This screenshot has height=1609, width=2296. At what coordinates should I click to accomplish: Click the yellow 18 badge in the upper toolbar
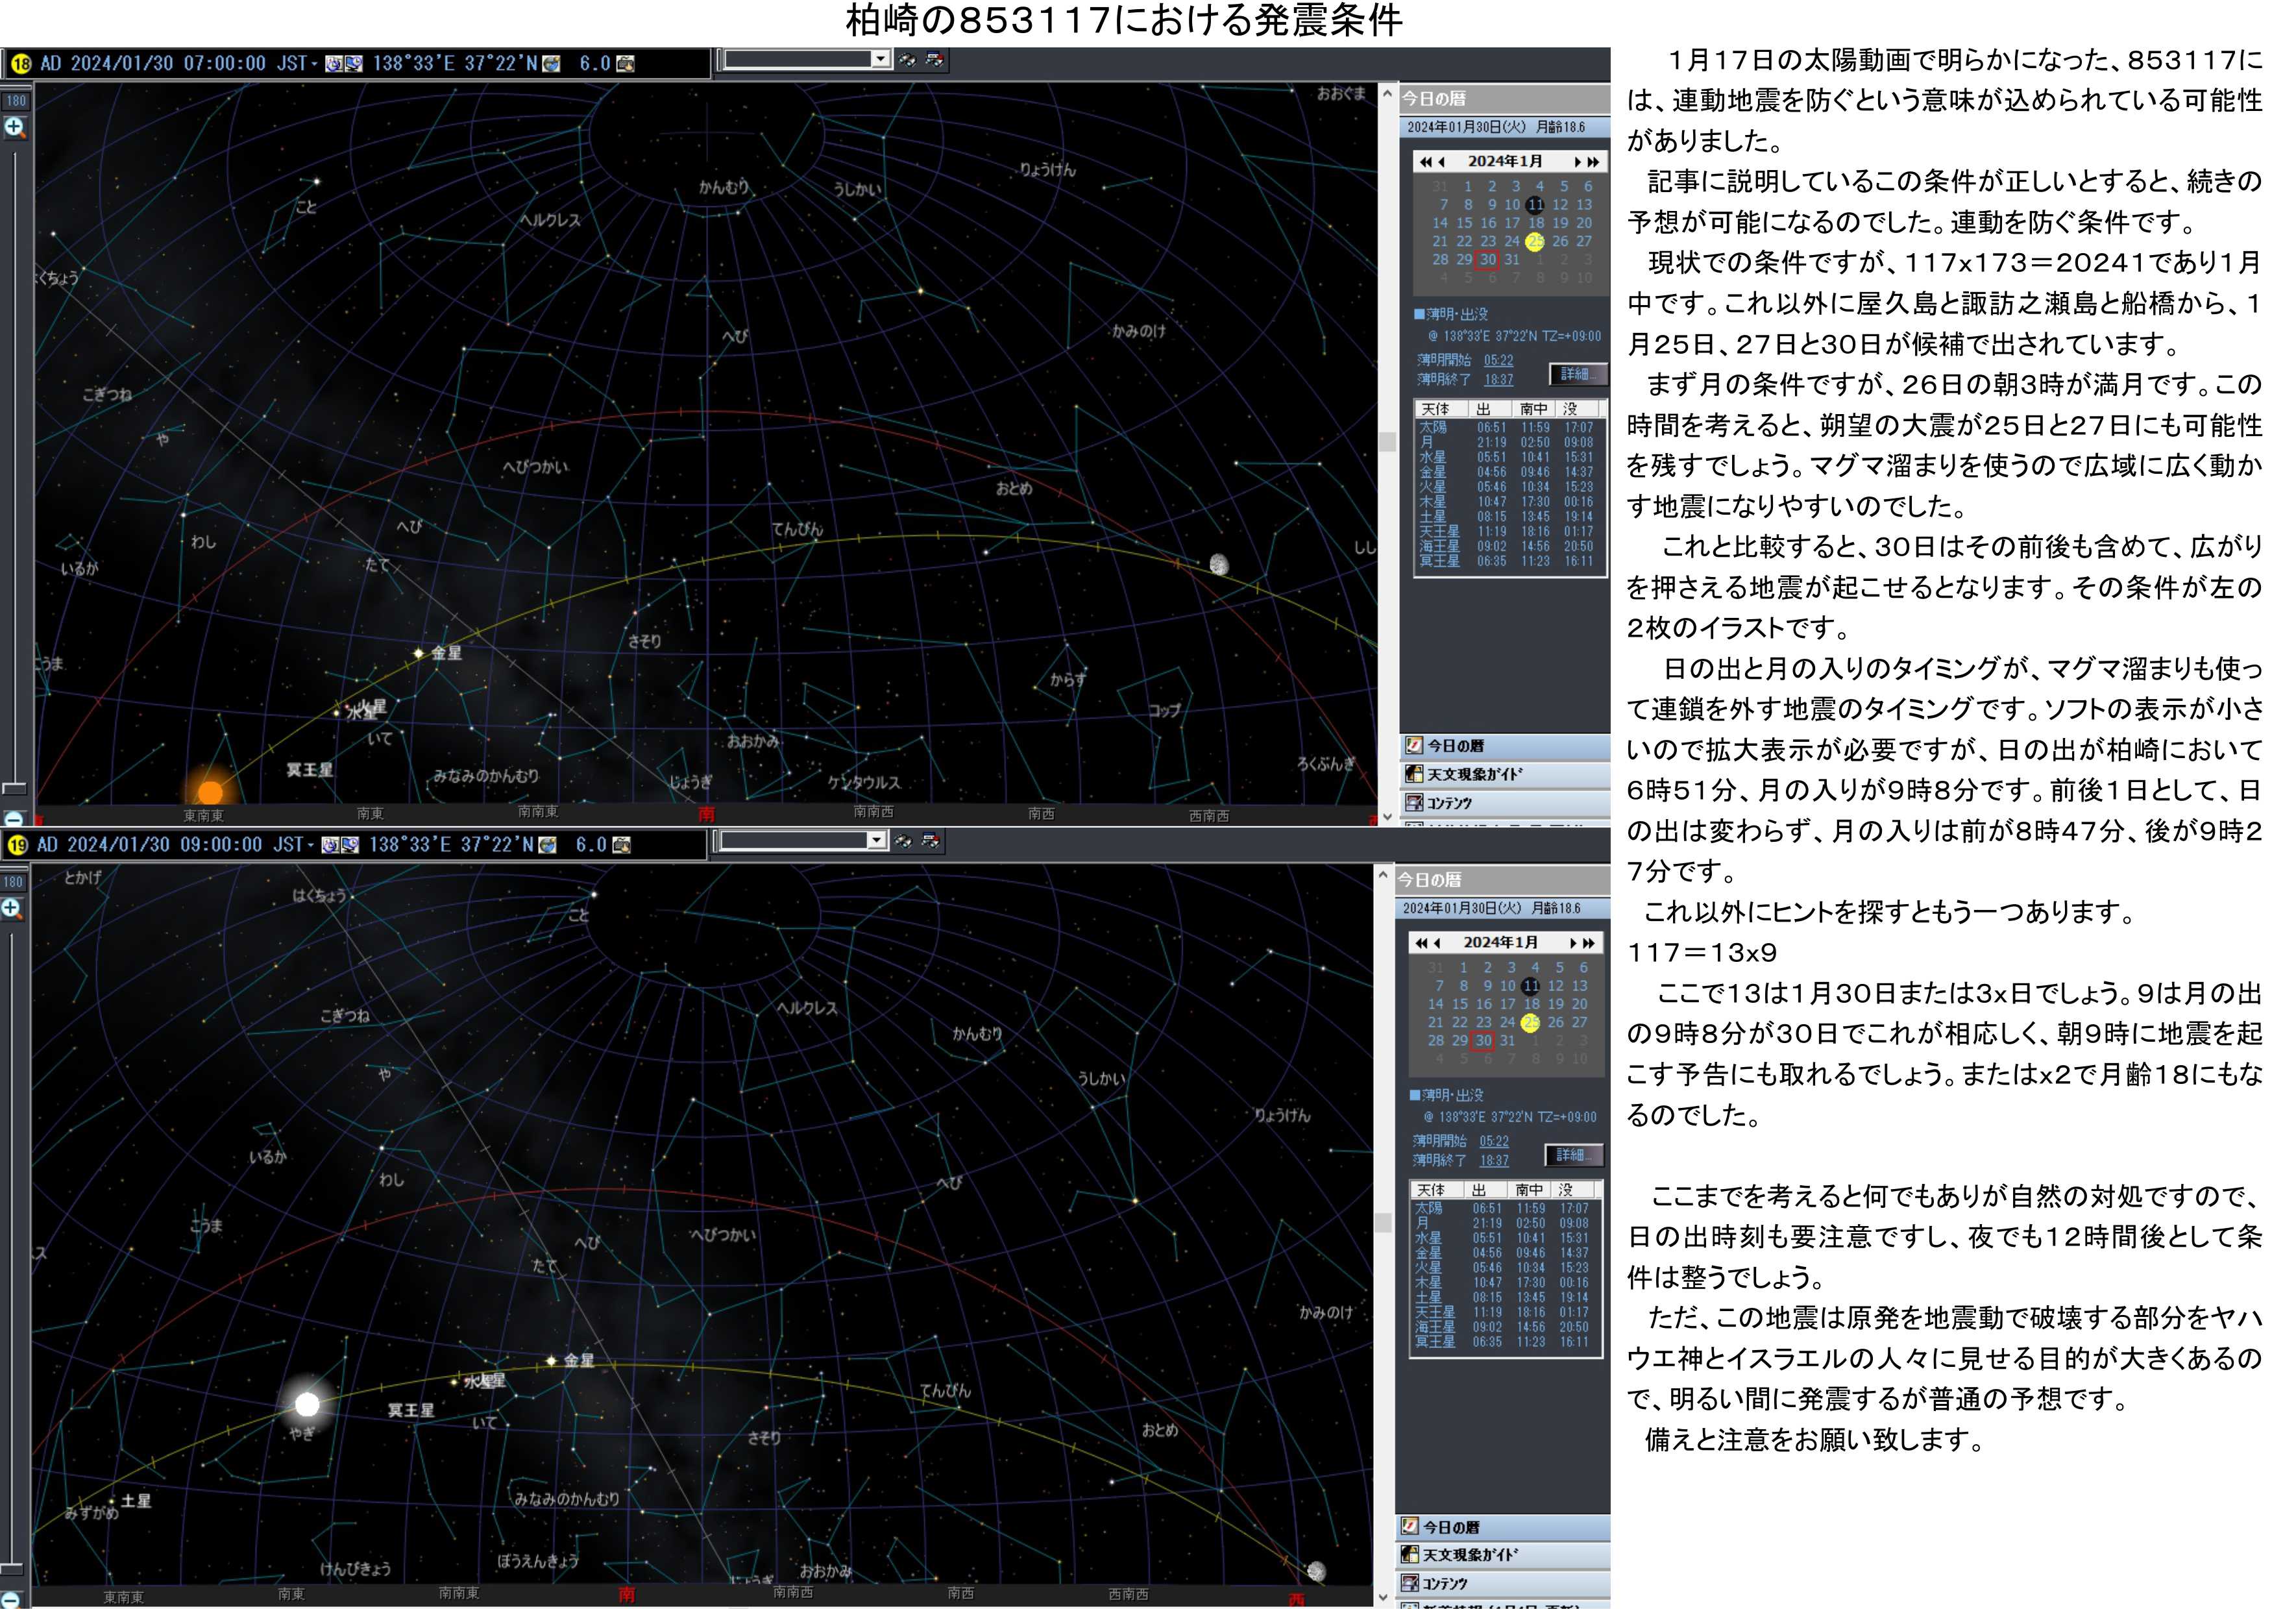[21, 64]
